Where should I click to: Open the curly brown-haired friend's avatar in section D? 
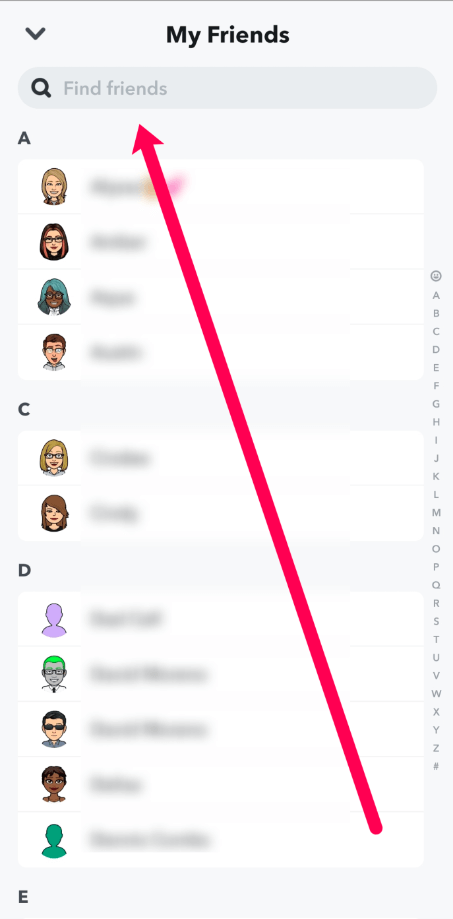(54, 784)
